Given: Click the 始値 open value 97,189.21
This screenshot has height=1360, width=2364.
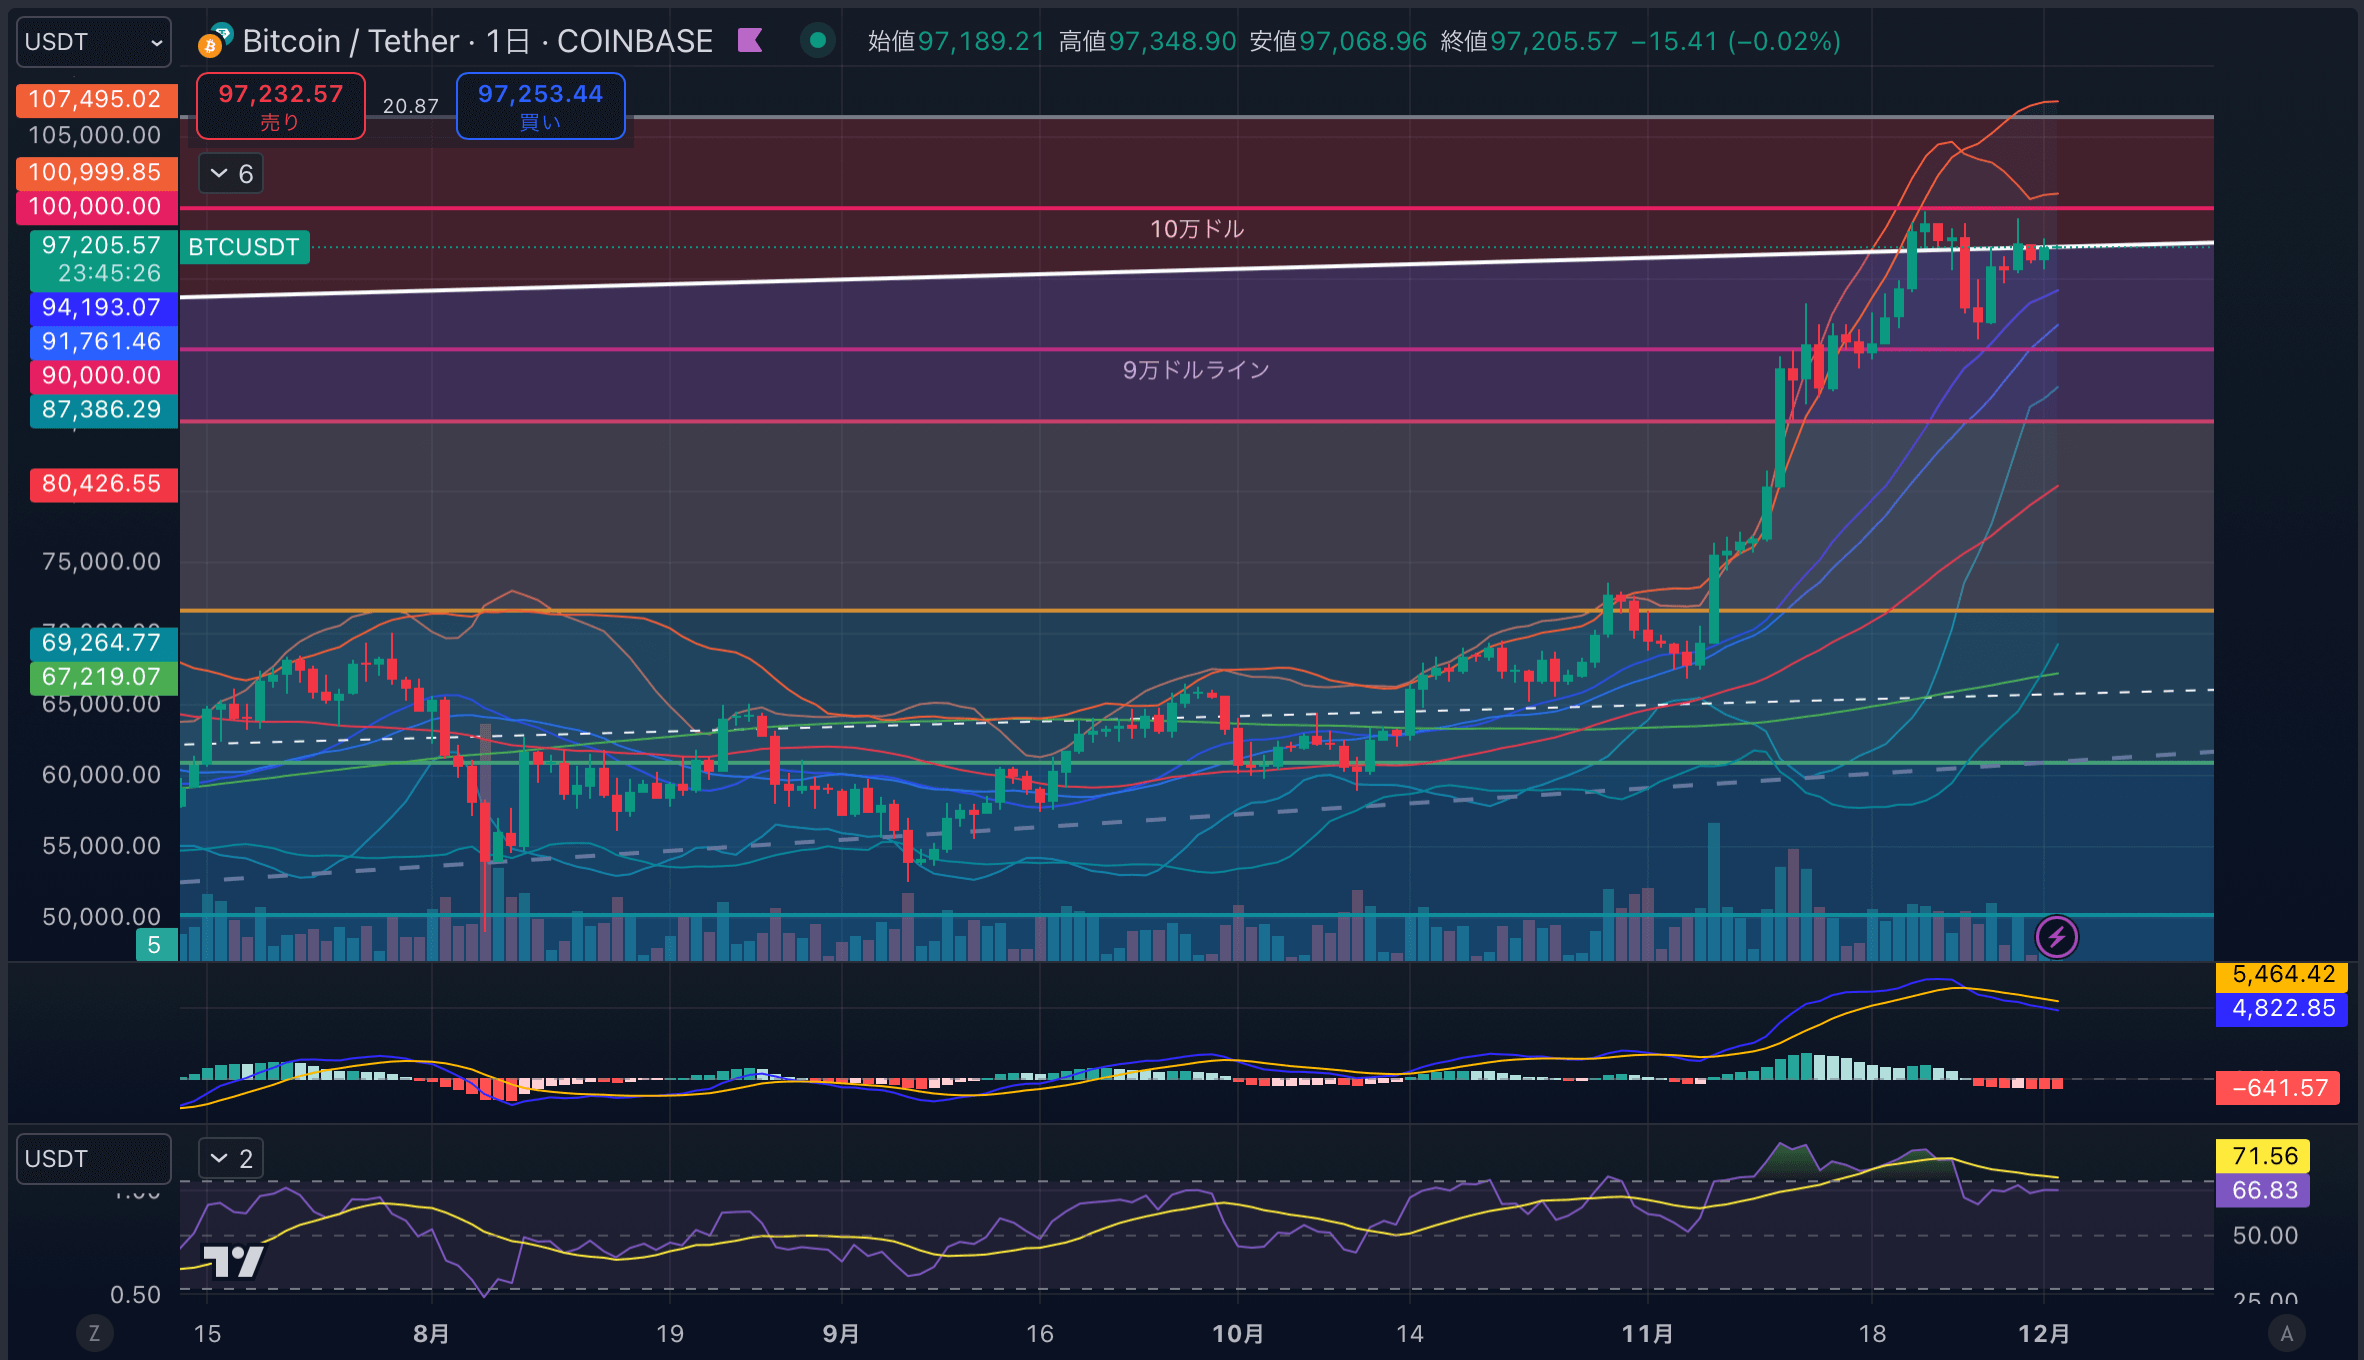Looking at the screenshot, I should (981, 41).
